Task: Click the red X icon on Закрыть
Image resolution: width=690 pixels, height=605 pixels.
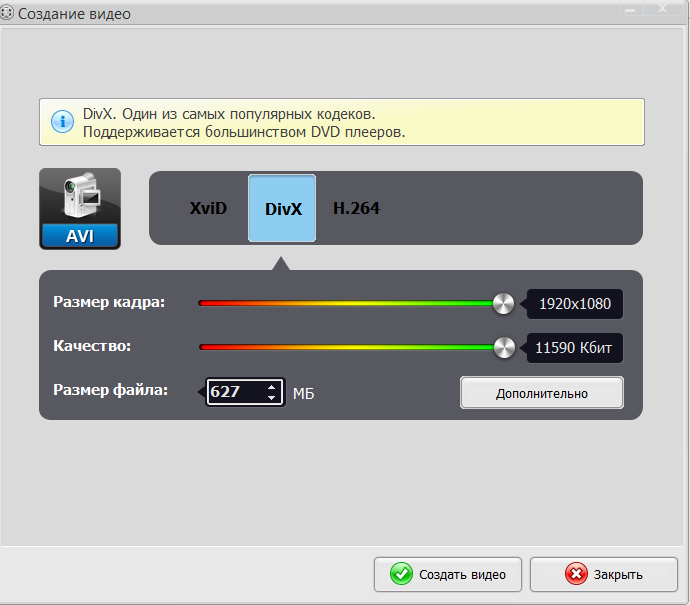Action: pyautogui.click(x=576, y=574)
